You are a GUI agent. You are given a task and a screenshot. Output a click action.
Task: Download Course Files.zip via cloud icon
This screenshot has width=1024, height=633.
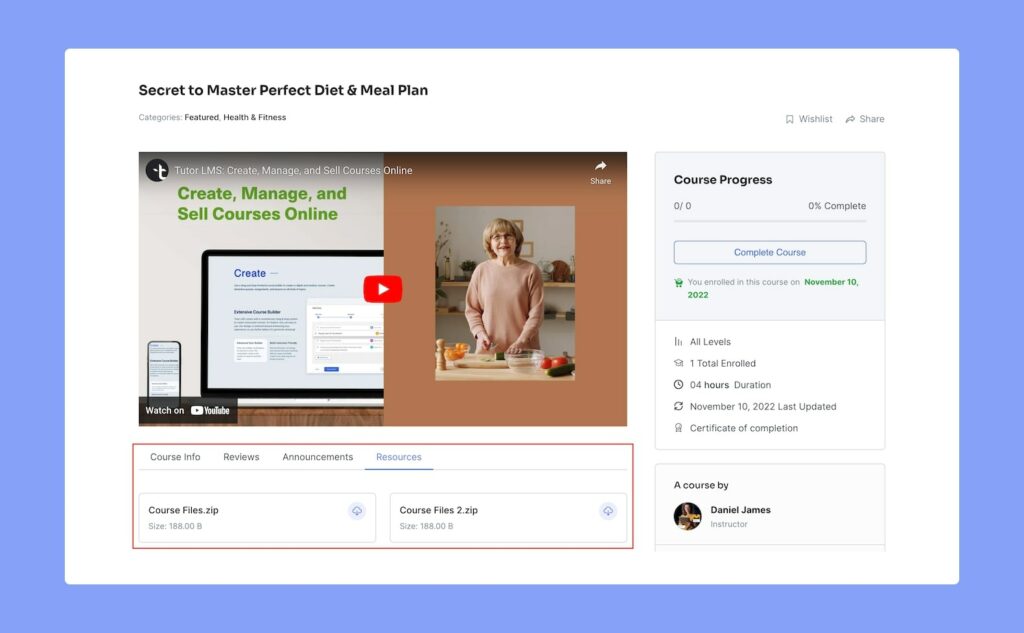[357, 511]
